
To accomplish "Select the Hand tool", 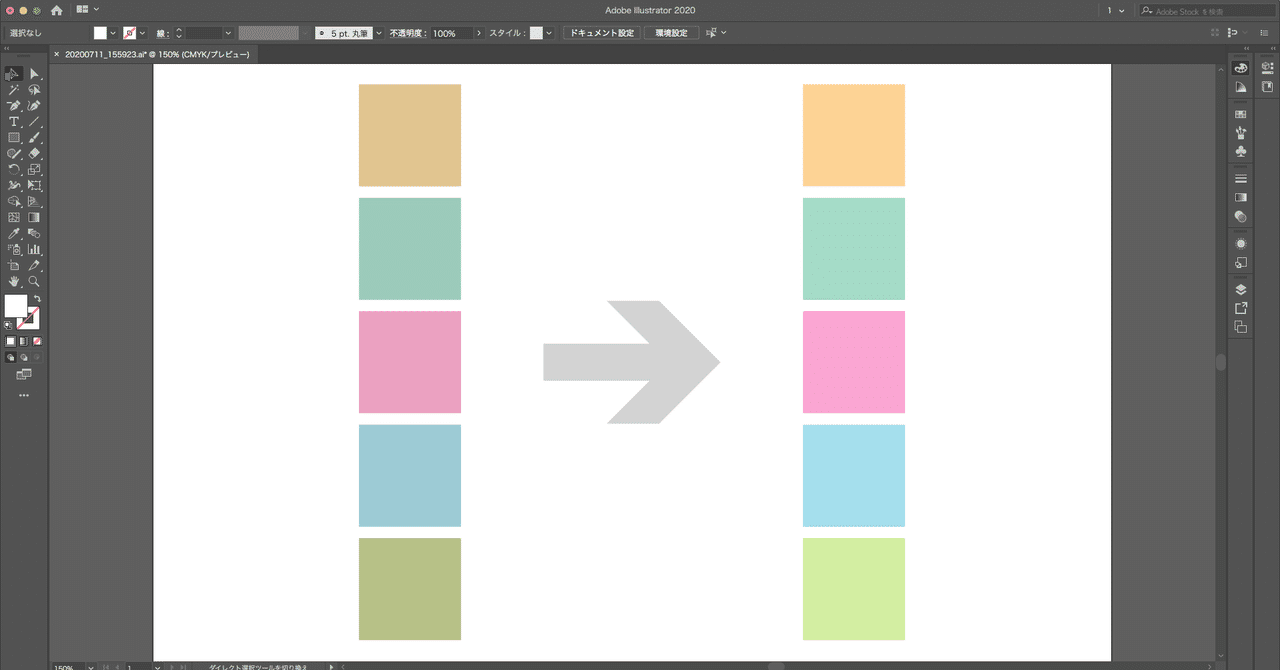I will tap(14, 281).
